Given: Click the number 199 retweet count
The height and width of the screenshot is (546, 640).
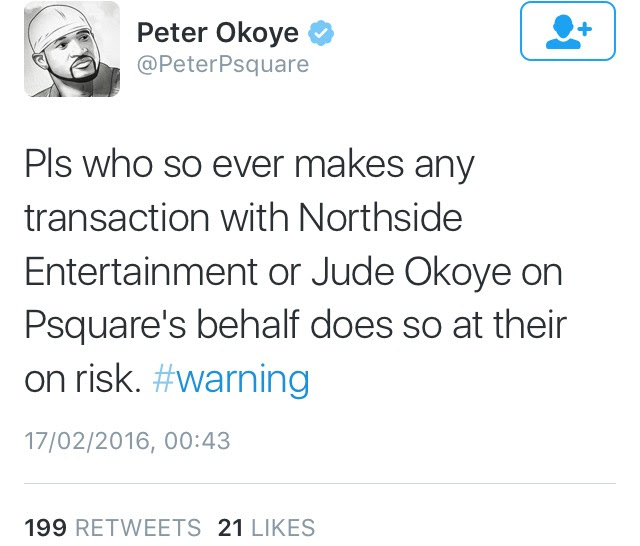Looking at the screenshot, I should coord(46,527).
